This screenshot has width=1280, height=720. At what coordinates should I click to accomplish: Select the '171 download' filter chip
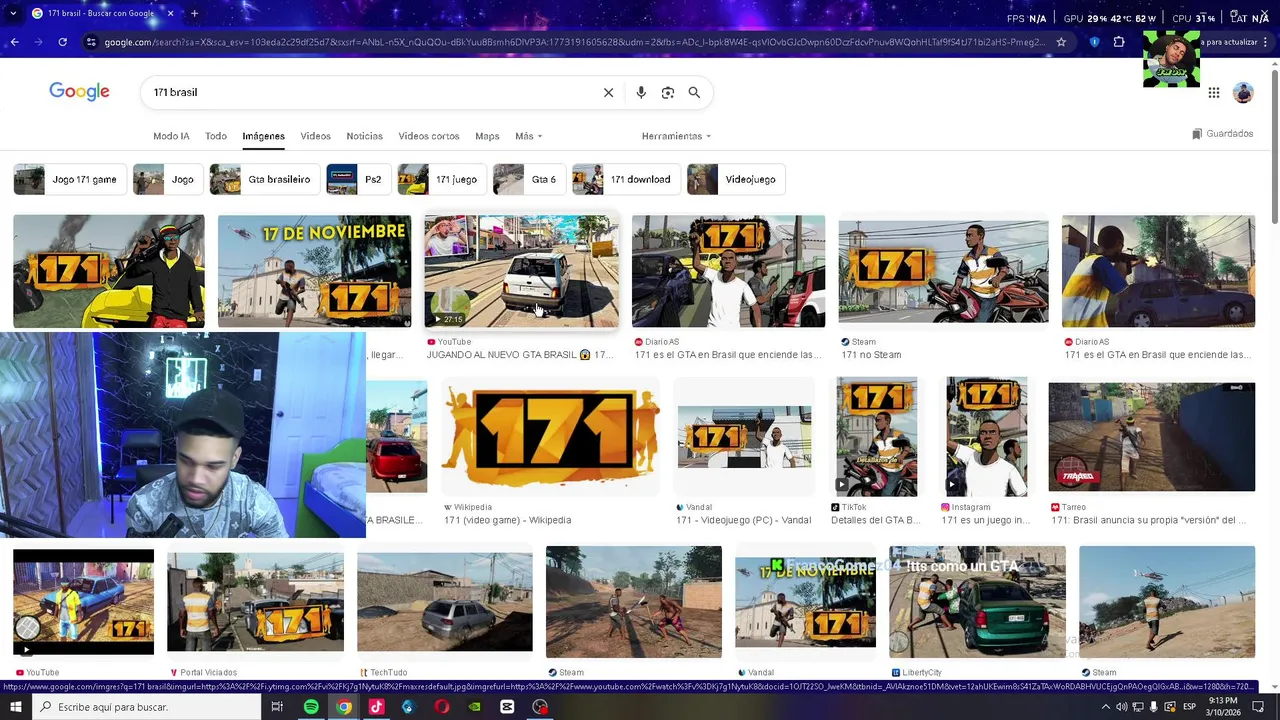click(x=625, y=179)
